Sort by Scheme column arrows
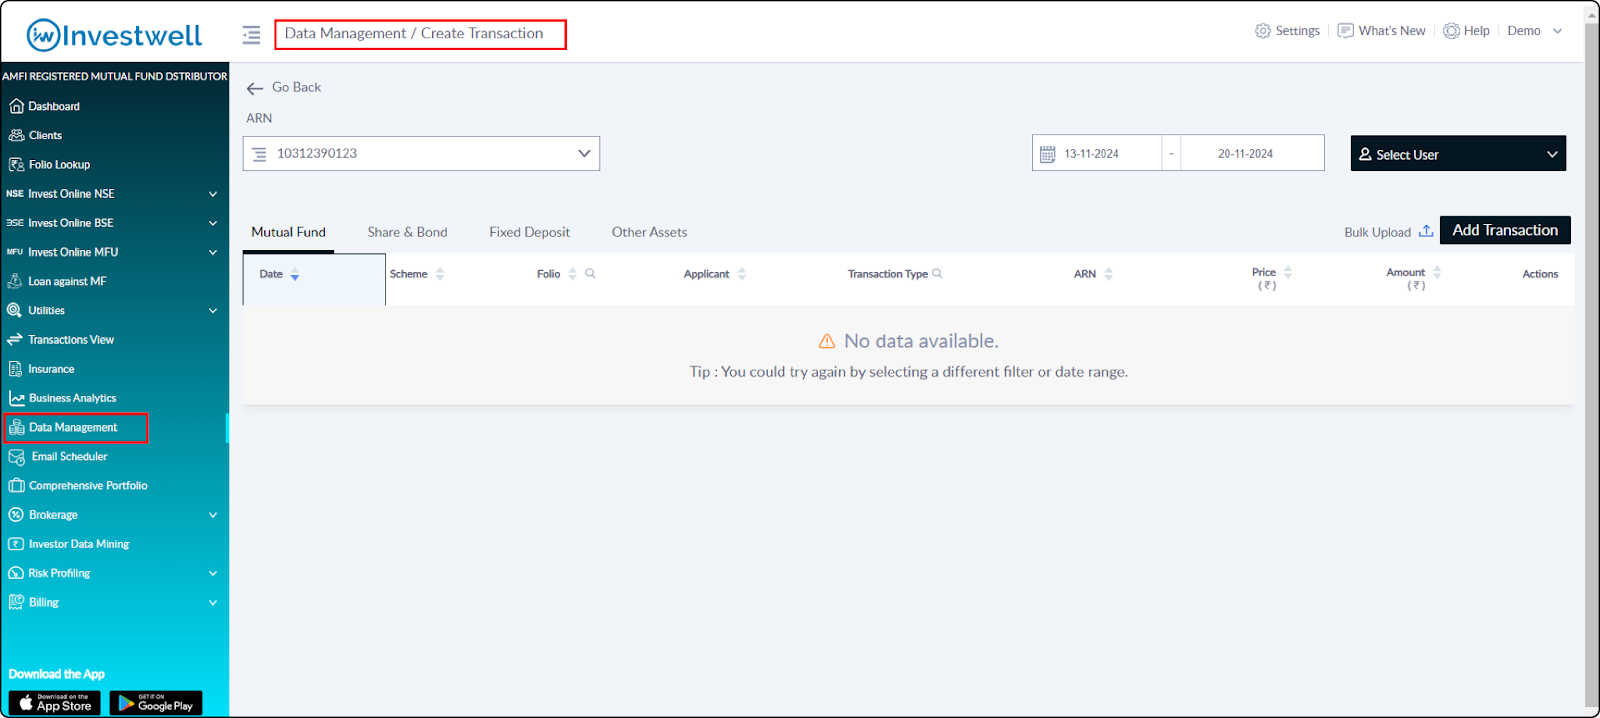Viewport: 1600px width, 718px height. [x=440, y=274]
